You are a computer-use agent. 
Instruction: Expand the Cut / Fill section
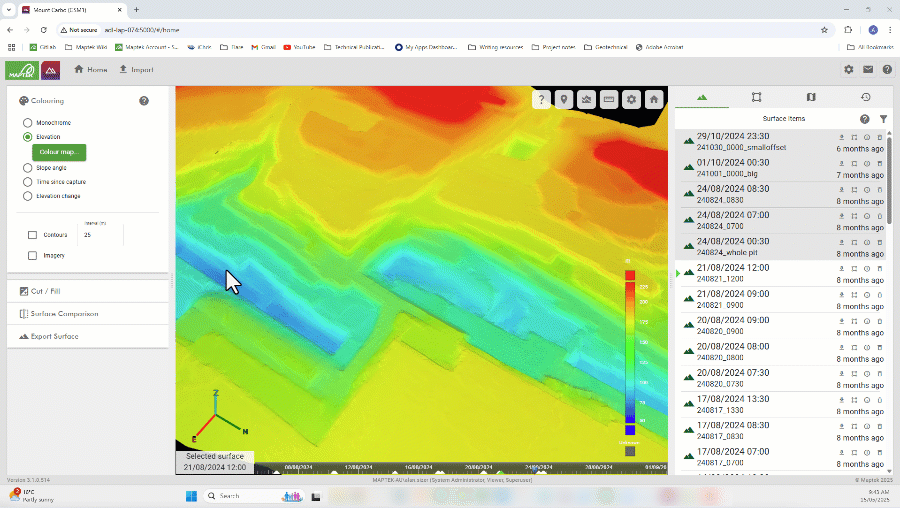pyautogui.click(x=47, y=291)
